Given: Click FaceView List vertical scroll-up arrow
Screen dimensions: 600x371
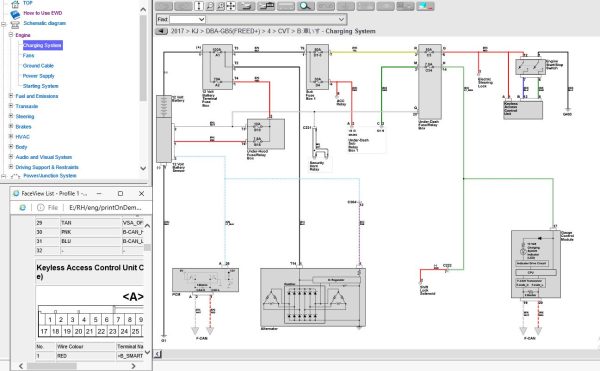Looking at the screenshot, I should point(147,226).
